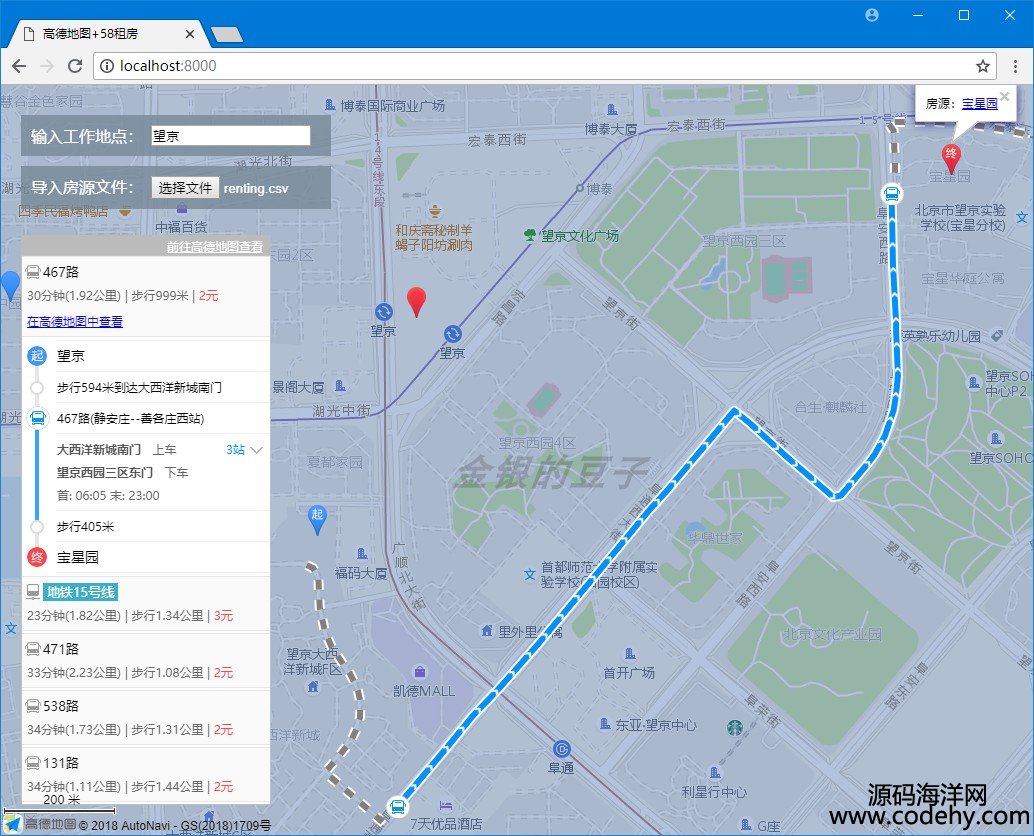This screenshot has width=1034, height=836.
Task: Click the 选择文件 file chooser button
Action: click(x=185, y=188)
